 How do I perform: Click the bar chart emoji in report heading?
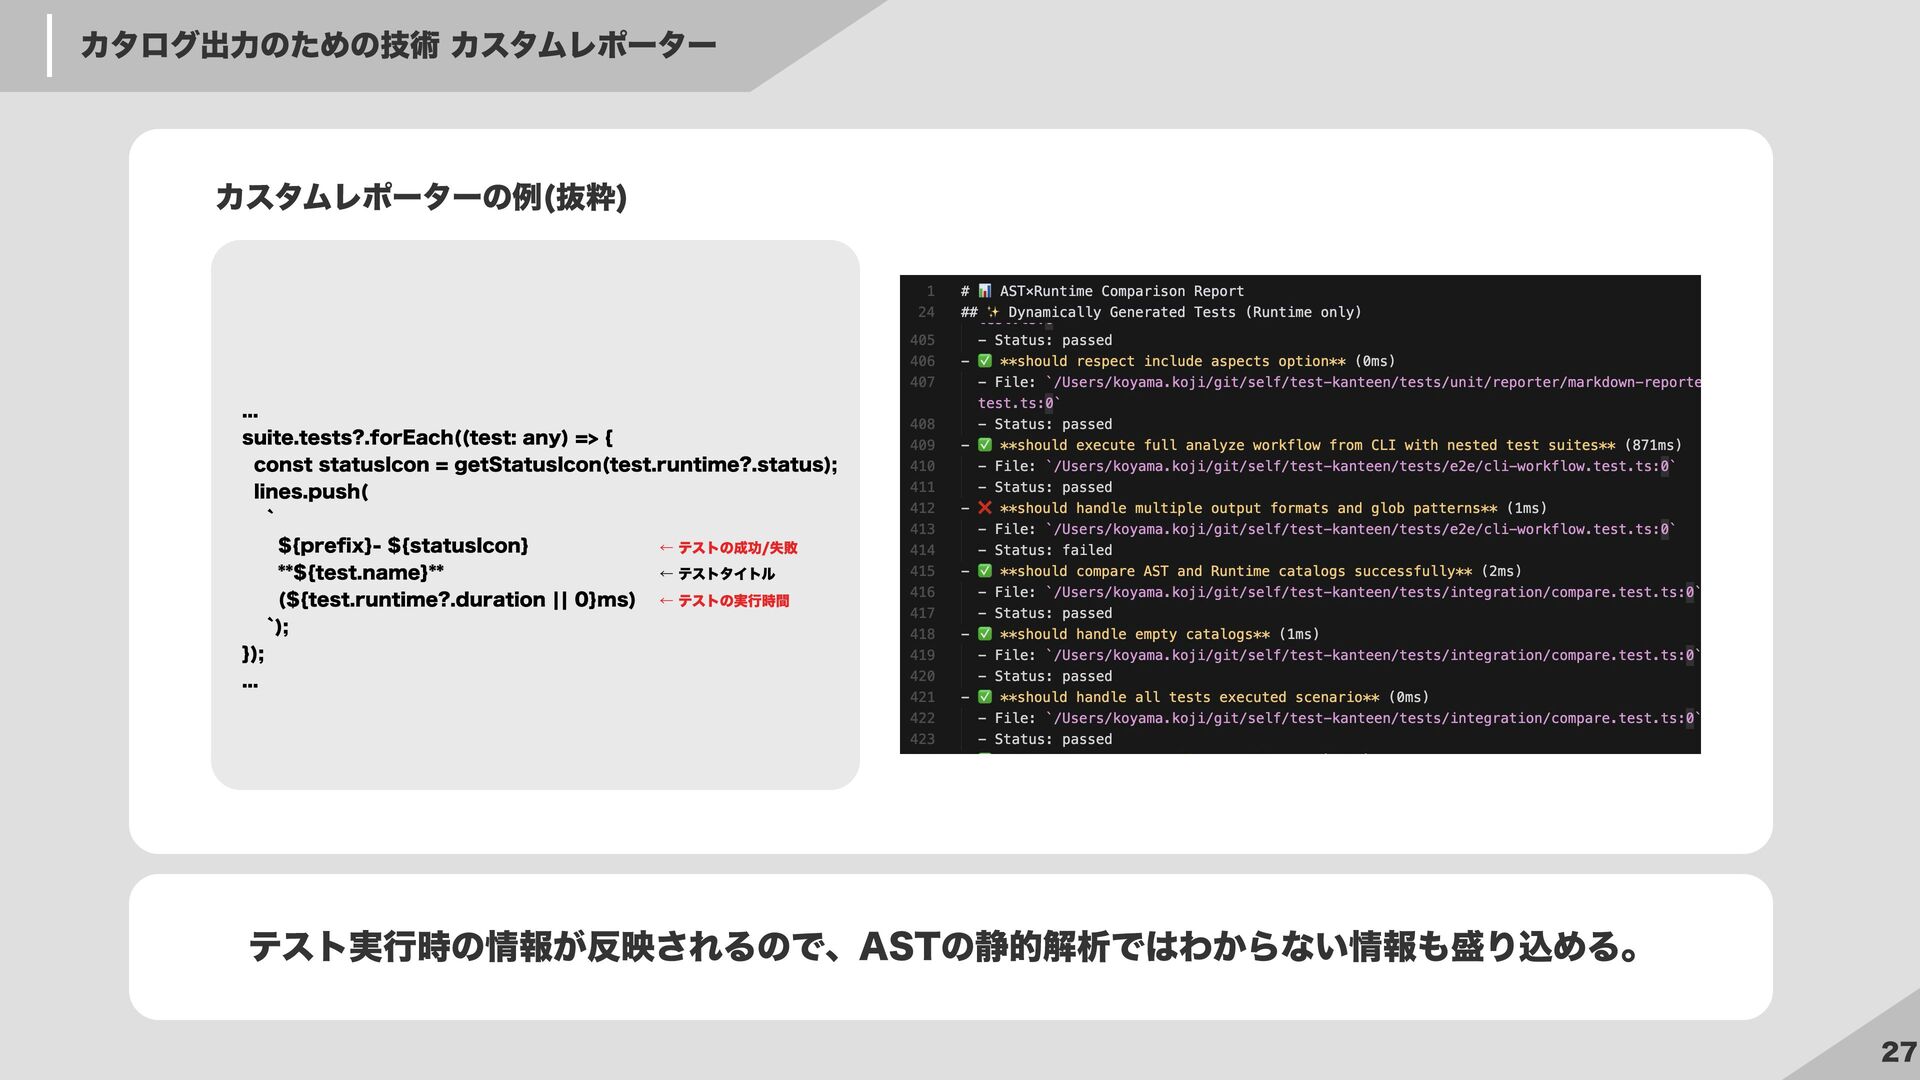click(985, 291)
